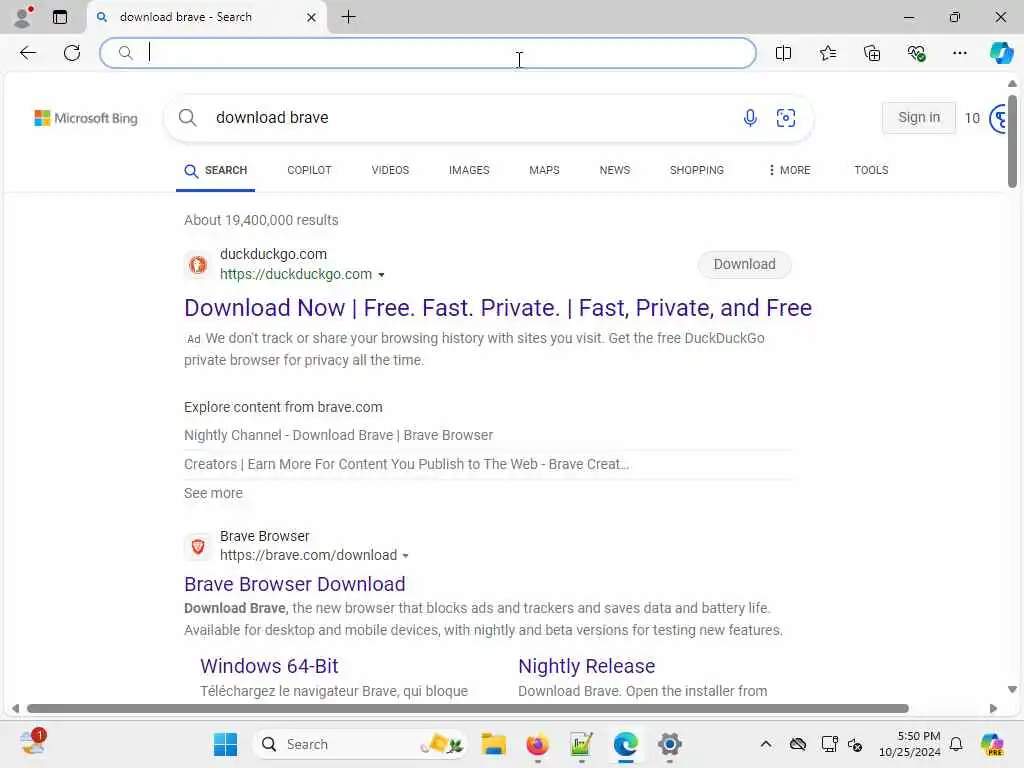Open a new tab with plus button

tap(349, 17)
